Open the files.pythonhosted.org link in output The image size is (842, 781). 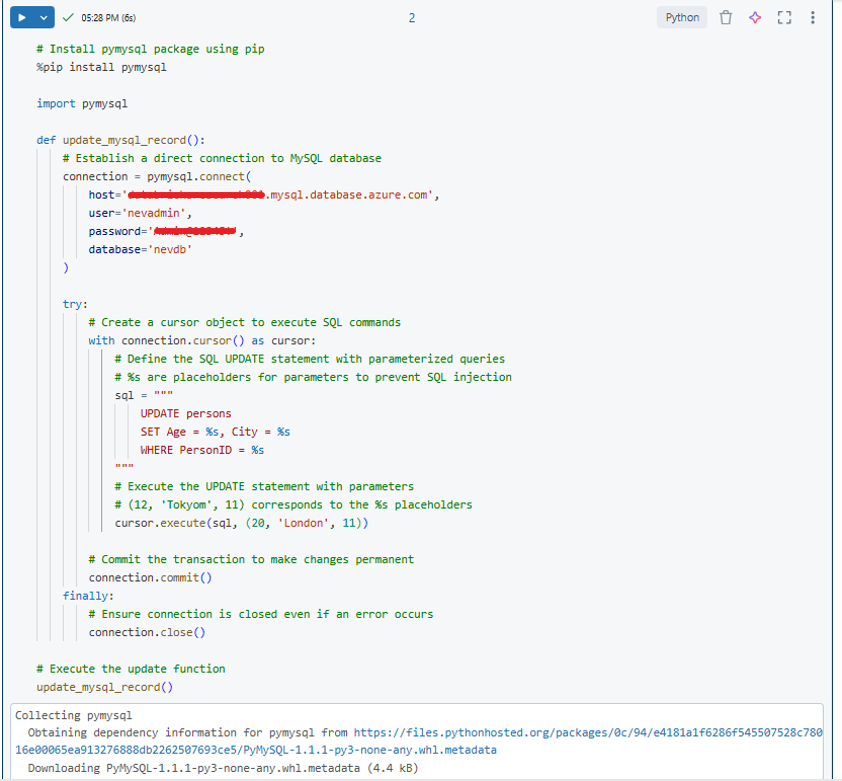tap(588, 733)
